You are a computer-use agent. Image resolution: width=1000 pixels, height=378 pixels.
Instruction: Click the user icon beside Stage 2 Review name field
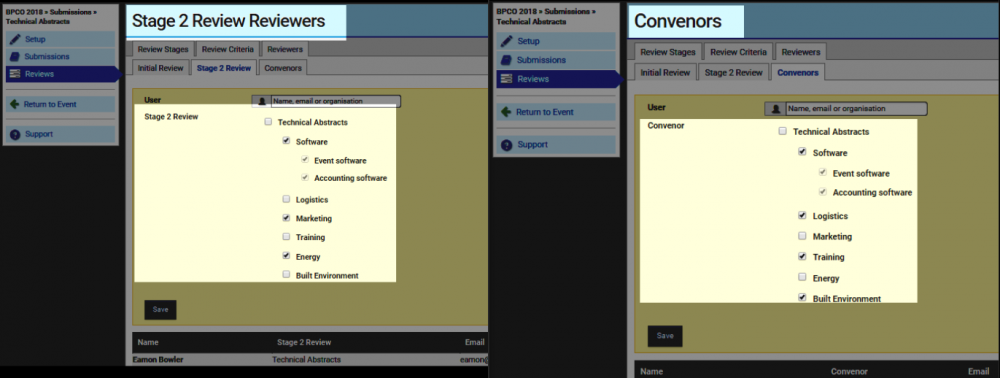coord(261,101)
